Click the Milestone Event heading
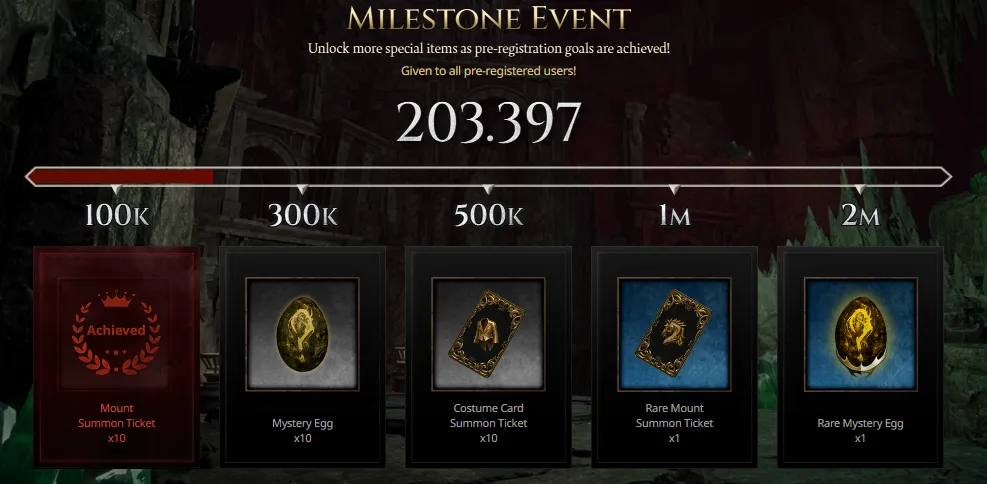The width and height of the screenshot is (987, 484). 488,19
